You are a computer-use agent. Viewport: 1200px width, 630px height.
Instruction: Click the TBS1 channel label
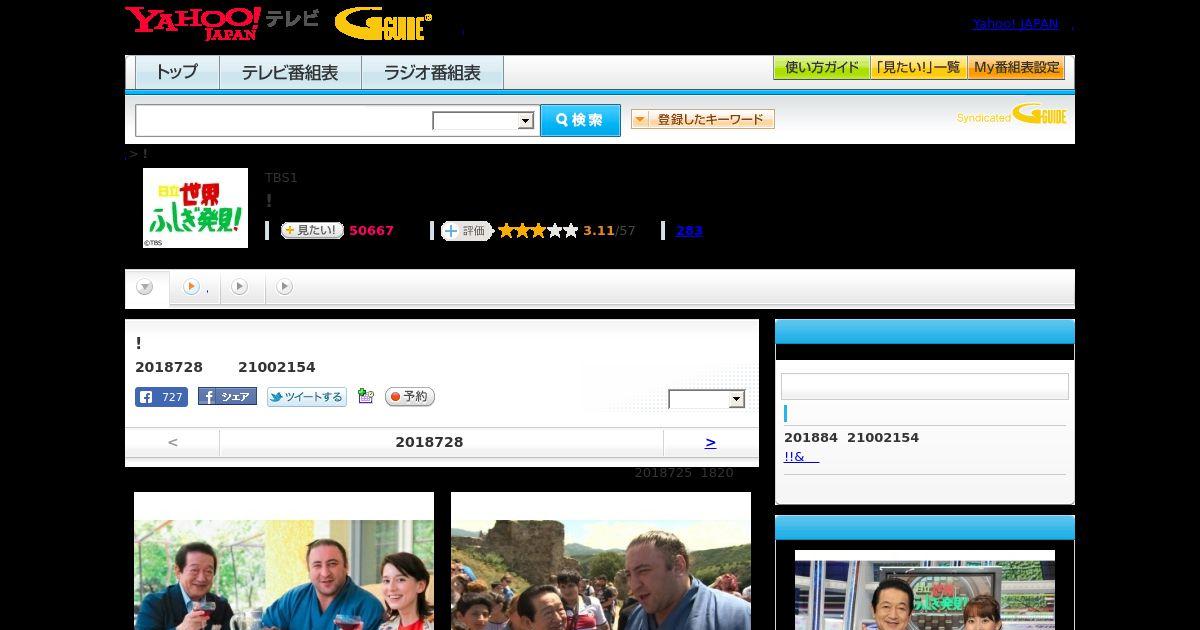coord(281,177)
